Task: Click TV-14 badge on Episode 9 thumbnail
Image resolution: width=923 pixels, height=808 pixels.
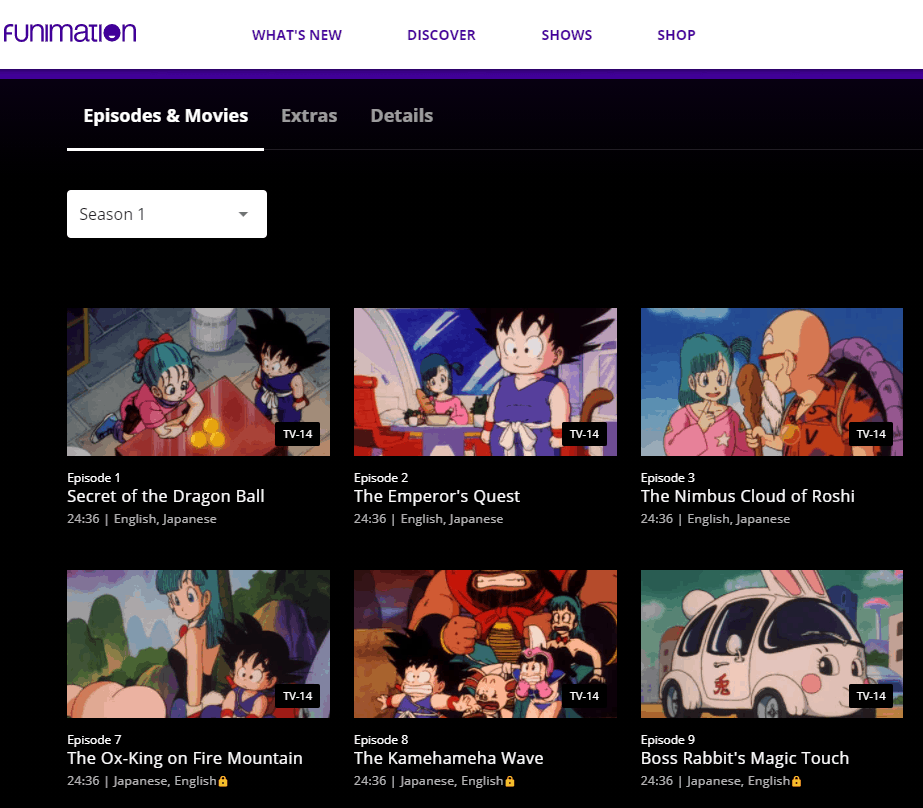Action: tap(871, 696)
